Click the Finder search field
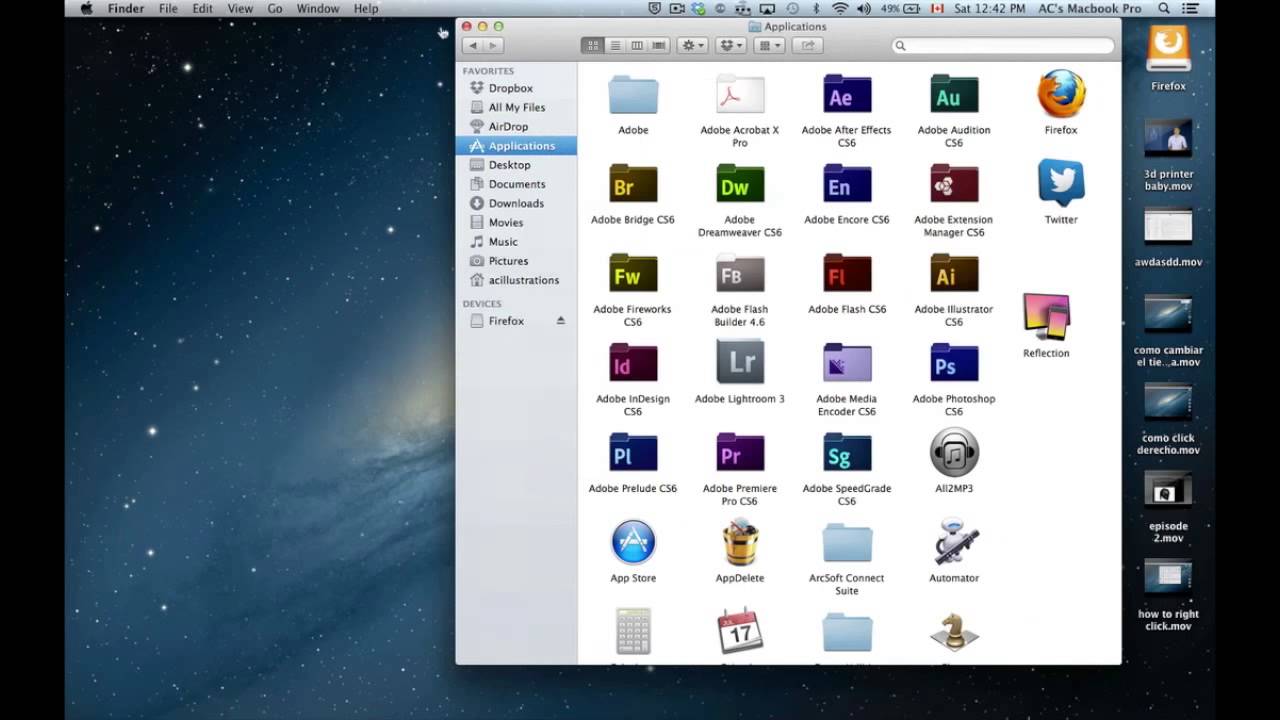The width and height of the screenshot is (1280, 720). click(x=1002, y=45)
